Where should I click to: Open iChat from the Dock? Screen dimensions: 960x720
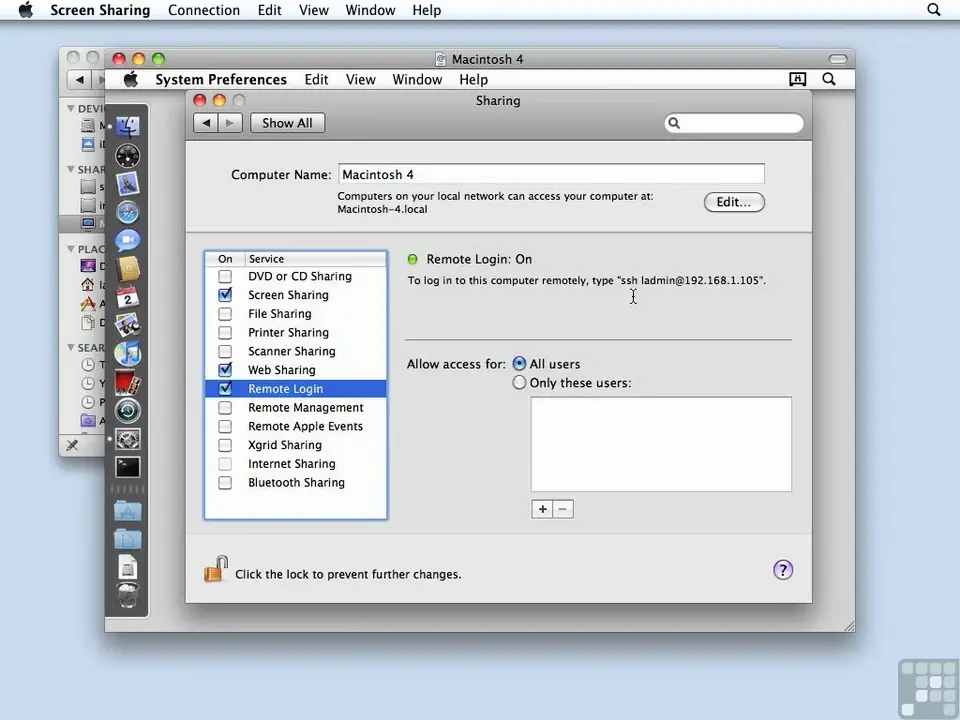[x=128, y=241]
